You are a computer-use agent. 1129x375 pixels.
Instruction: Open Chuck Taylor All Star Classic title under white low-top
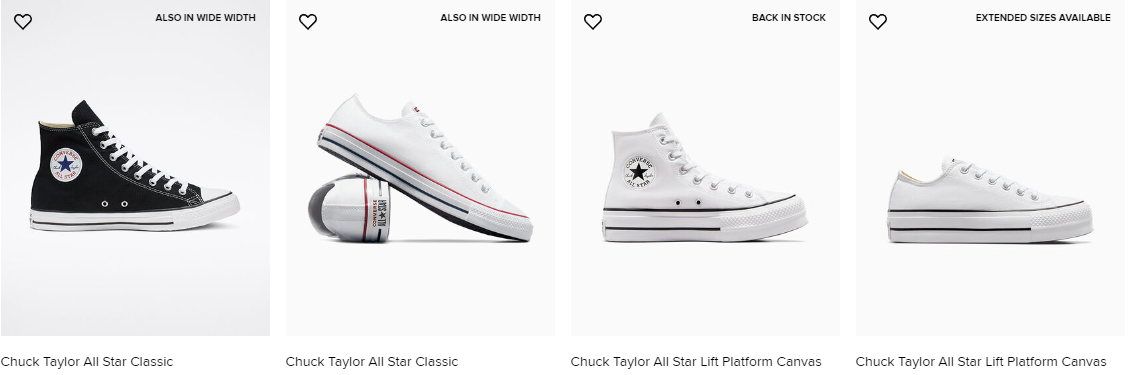click(372, 361)
